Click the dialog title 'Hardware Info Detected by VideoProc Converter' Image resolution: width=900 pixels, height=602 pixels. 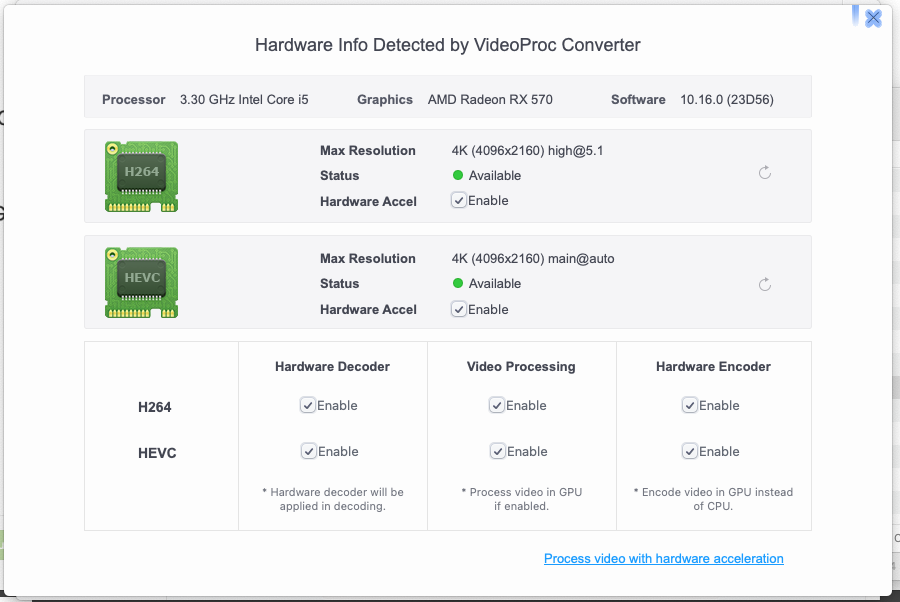coord(448,45)
